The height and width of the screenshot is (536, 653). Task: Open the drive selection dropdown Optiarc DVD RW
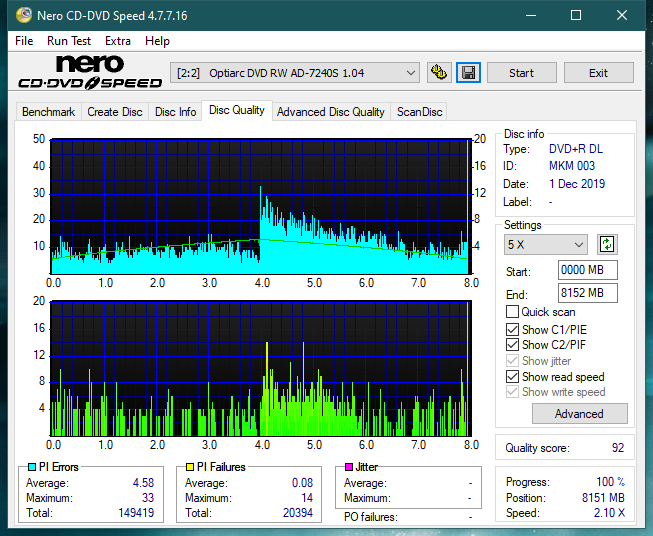[x=294, y=73]
